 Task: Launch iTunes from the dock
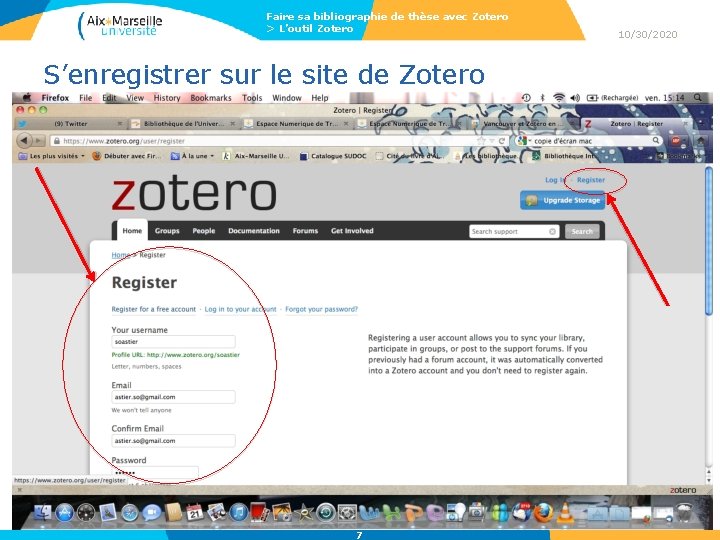(238, 512)
